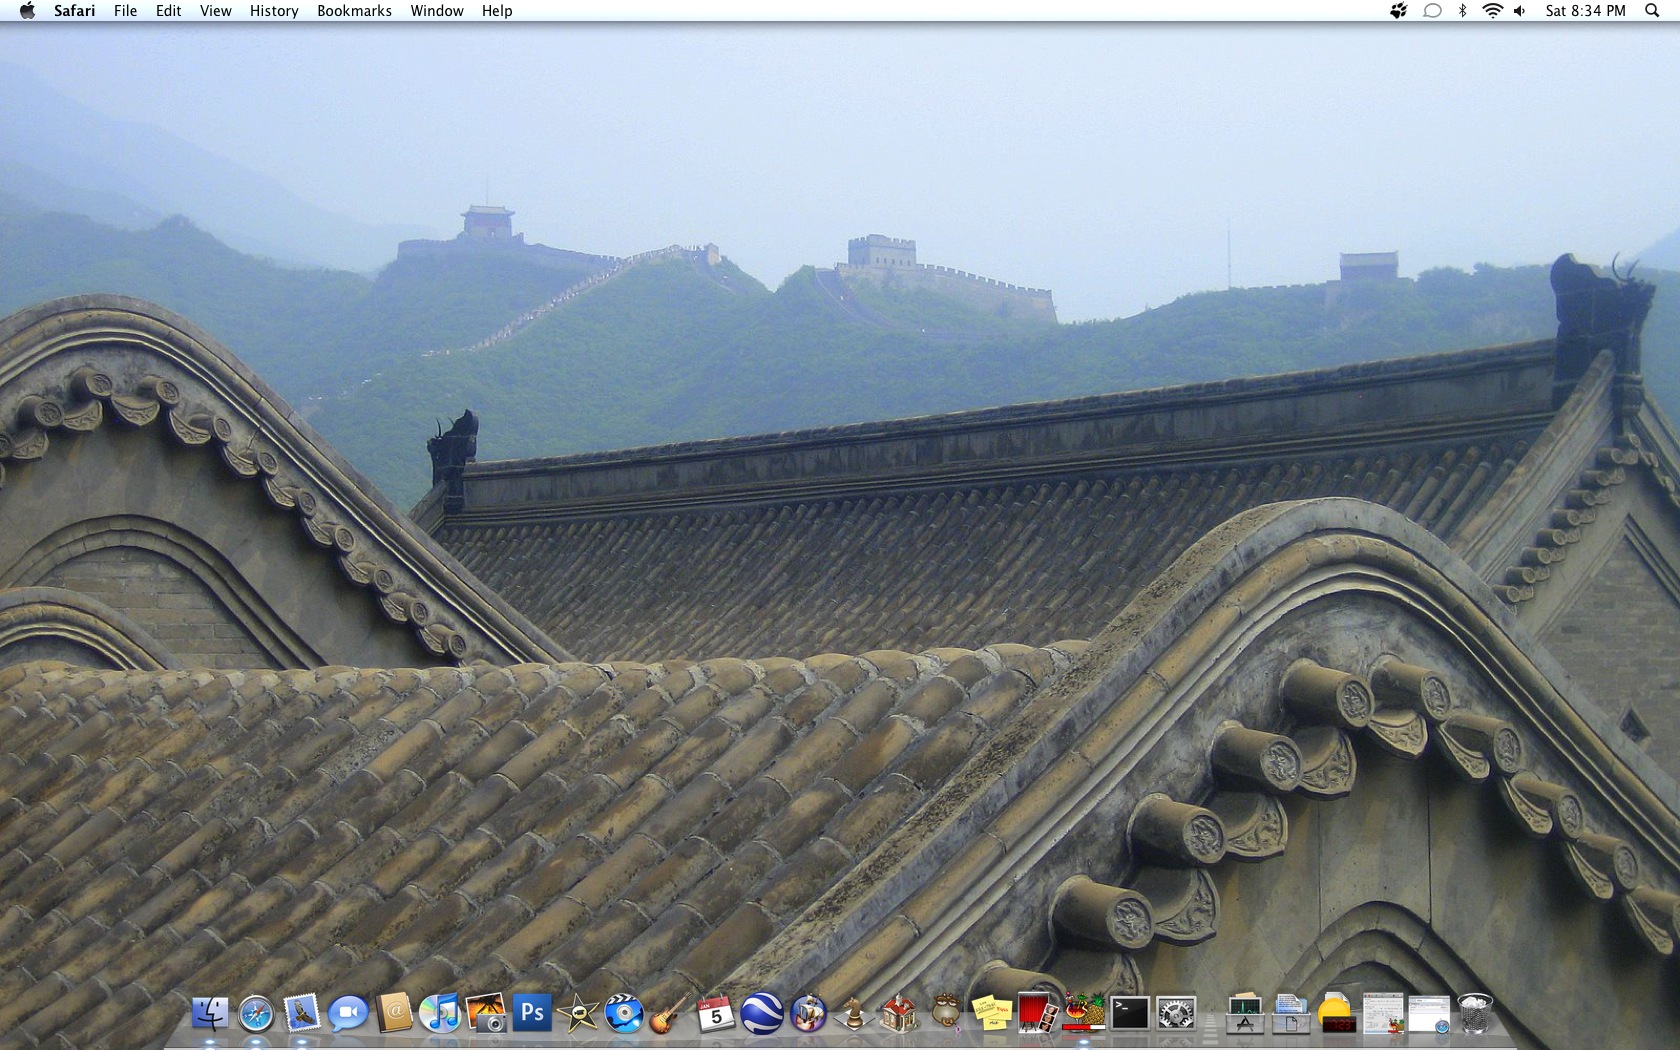The image size is (1680, 1050).
Task: Launch Google Earth globe in Dock
Action: click(x=762, y=1014)
